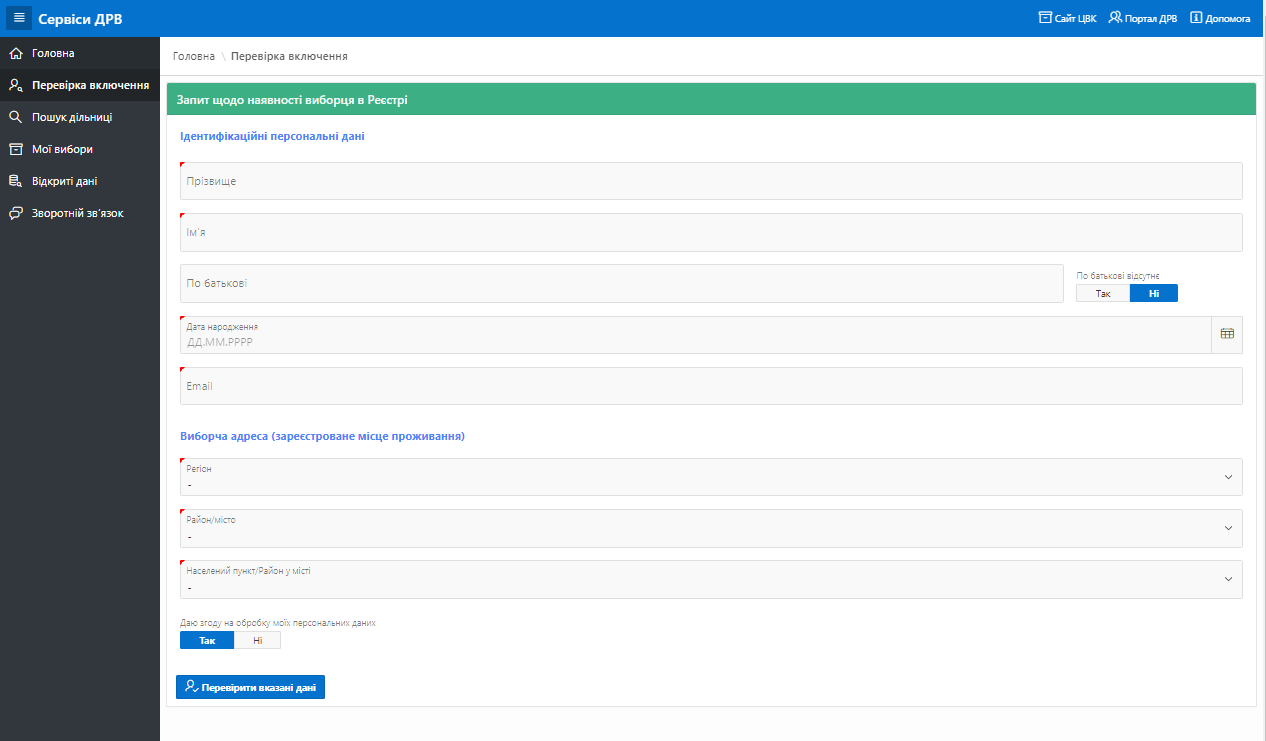Click the Сервіси ДРВ header title
This screenshot has height=741, width=1266.
[80, 19]
